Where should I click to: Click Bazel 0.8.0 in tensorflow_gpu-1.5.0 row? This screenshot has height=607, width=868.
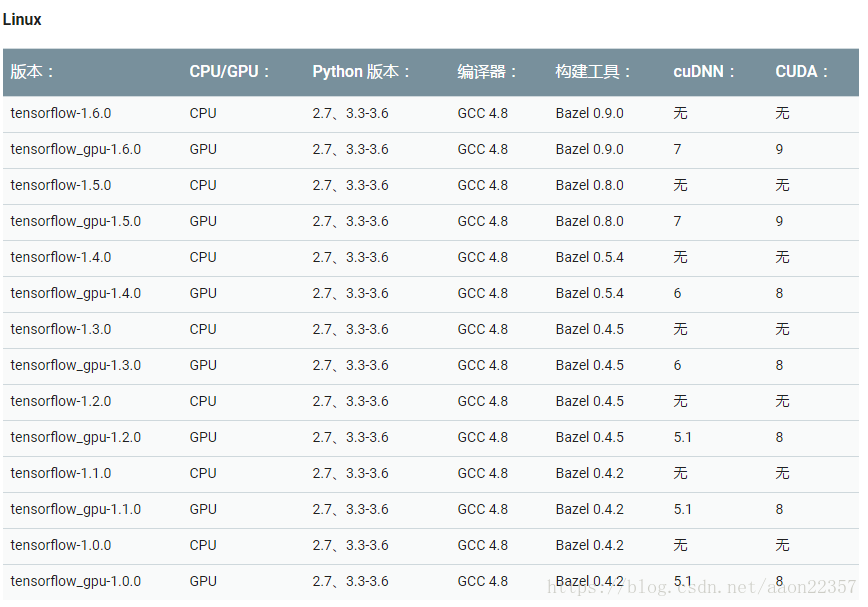point(590,221)
